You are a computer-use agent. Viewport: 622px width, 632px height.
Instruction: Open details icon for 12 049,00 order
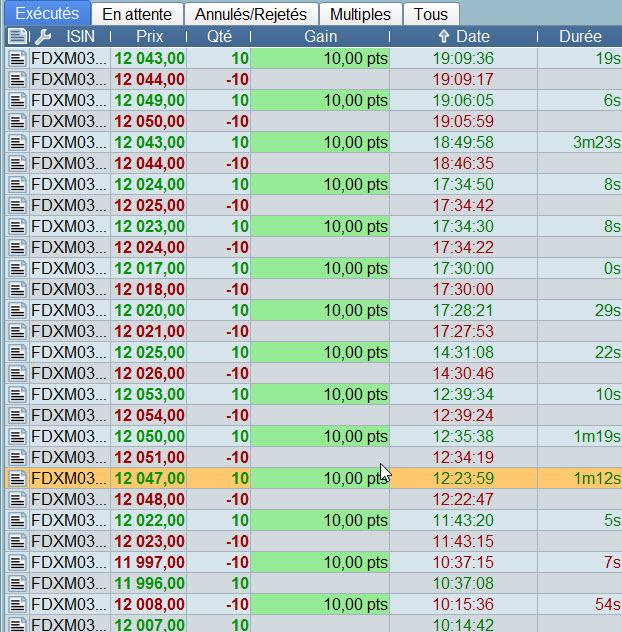coord(17,100)
